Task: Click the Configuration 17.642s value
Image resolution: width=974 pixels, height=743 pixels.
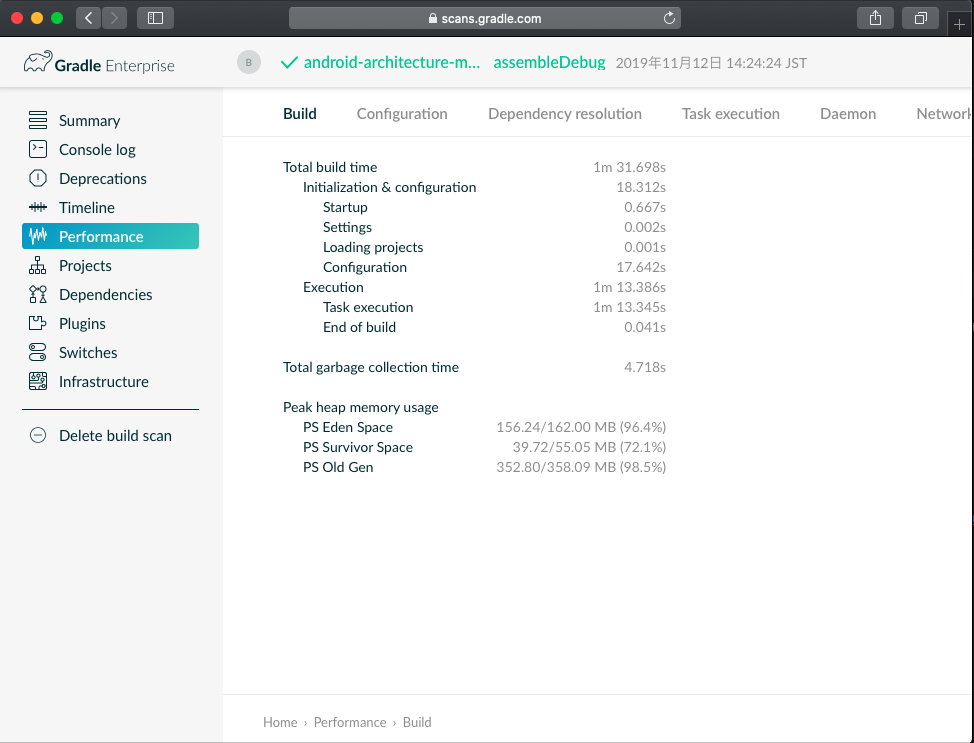Action: click(641, 267)
